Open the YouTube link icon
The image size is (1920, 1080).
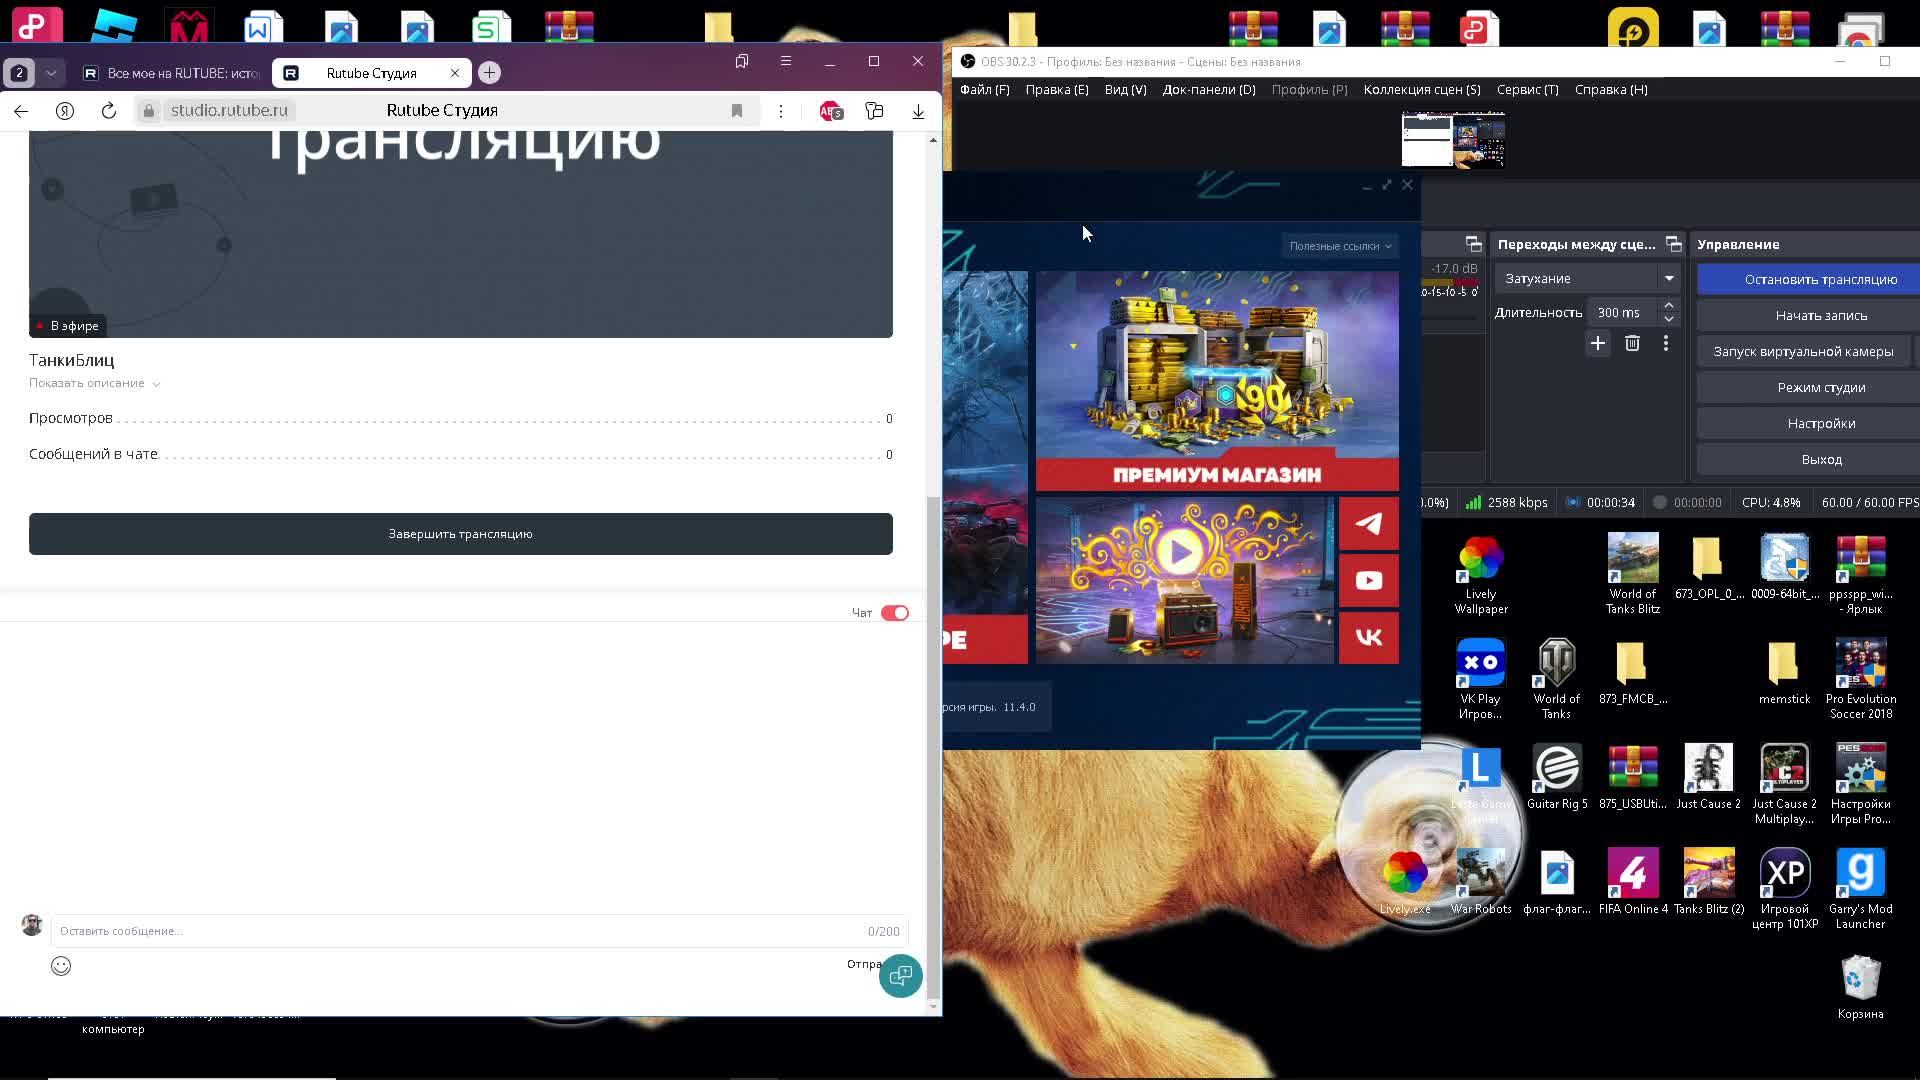tap(1368, 581)
